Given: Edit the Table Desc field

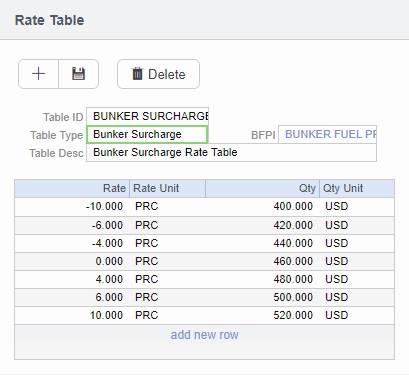Looking at the screenshot, I should tap(231, 153).
